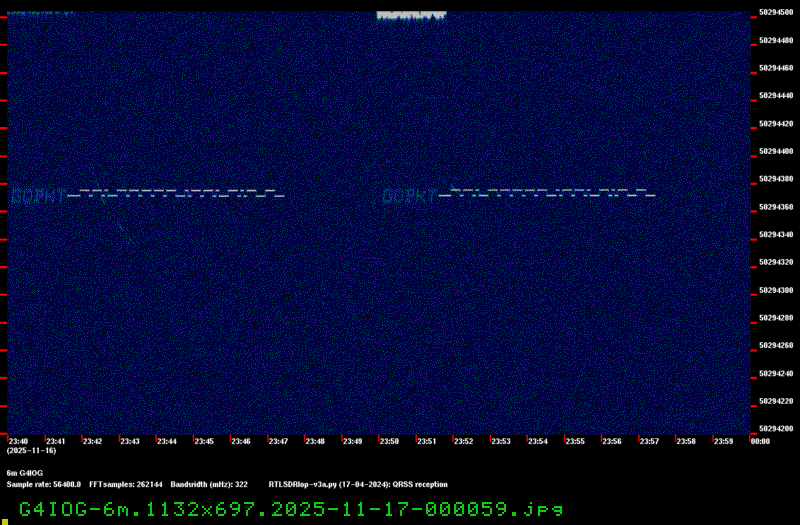Click the green G4IOG-6m filename text
Viewport: 800px width, 525px height.
pyautogui.click(x=290, y=508)
